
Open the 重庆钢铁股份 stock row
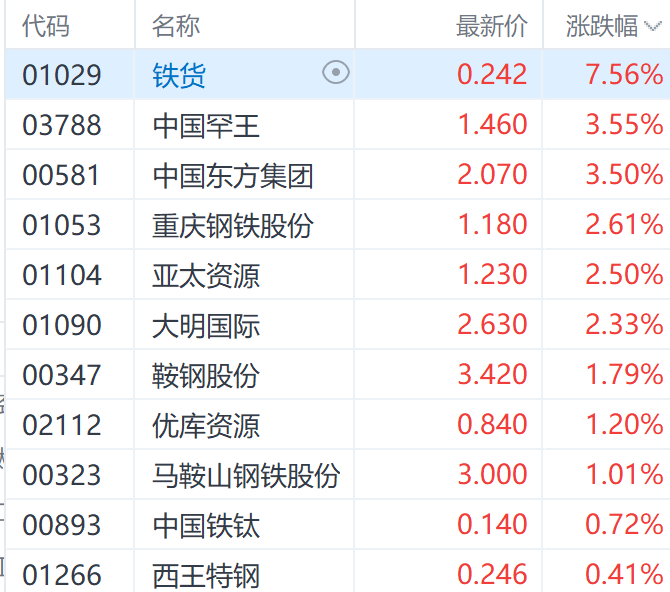pos(233,226)
